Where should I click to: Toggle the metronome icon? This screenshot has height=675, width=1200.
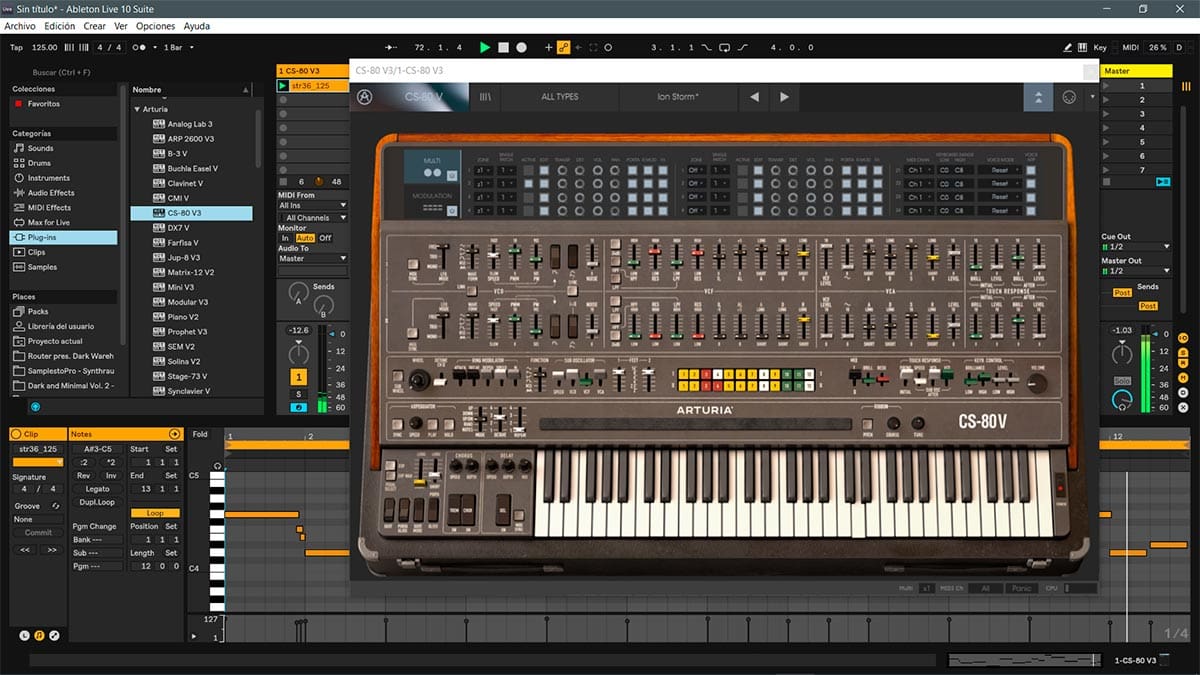[x=143, y=47]
